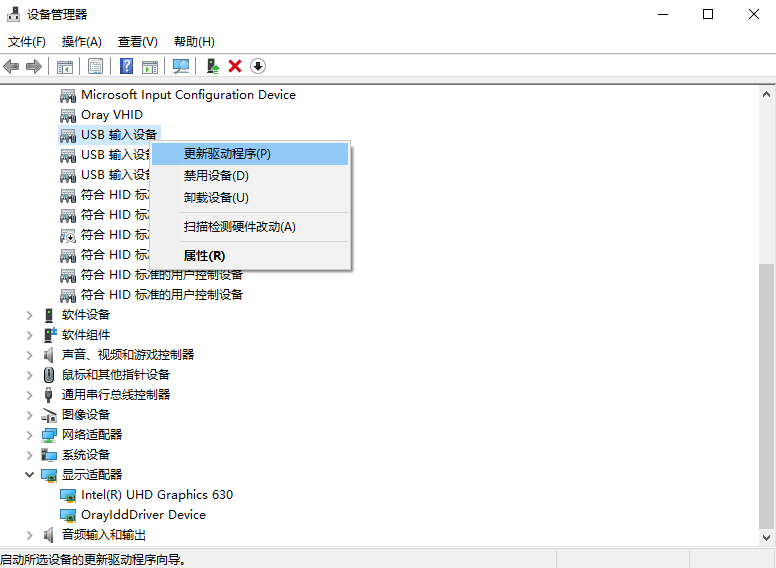Click 卸载设备(U) context menu entry
This screenshot has width=776, height=568.
coord(216,198)
